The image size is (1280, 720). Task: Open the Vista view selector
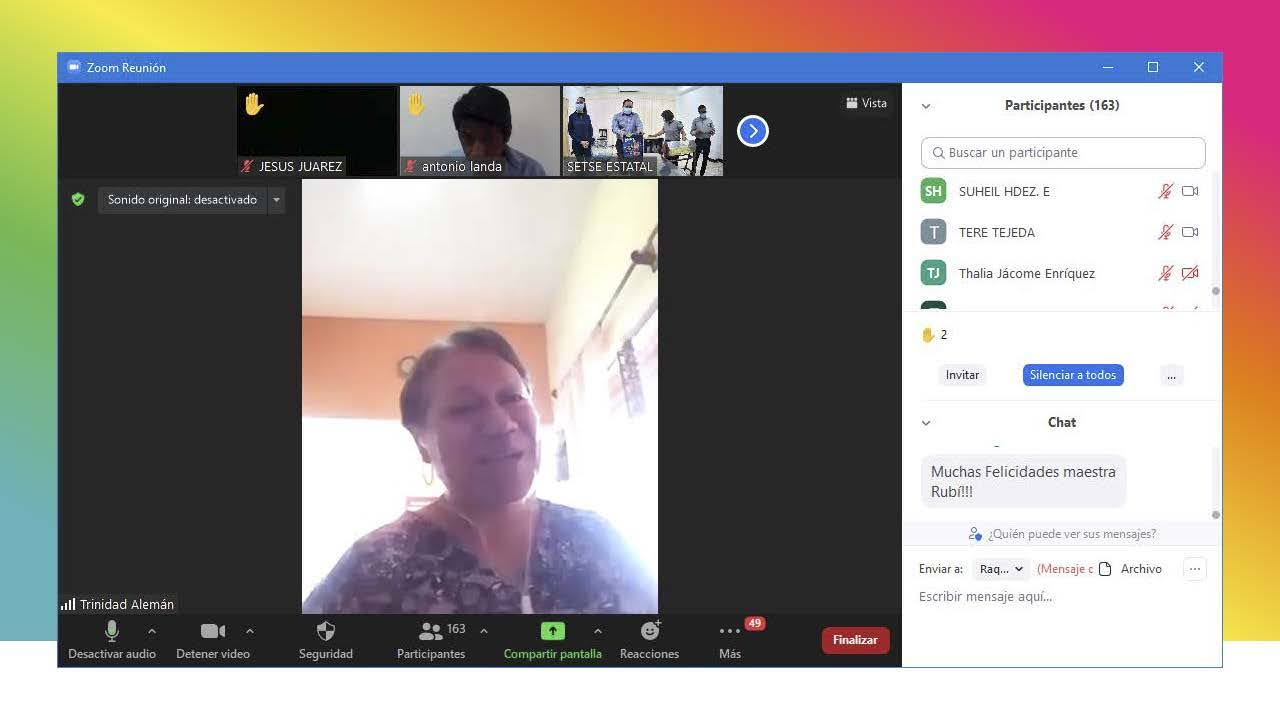click(866, 103)
